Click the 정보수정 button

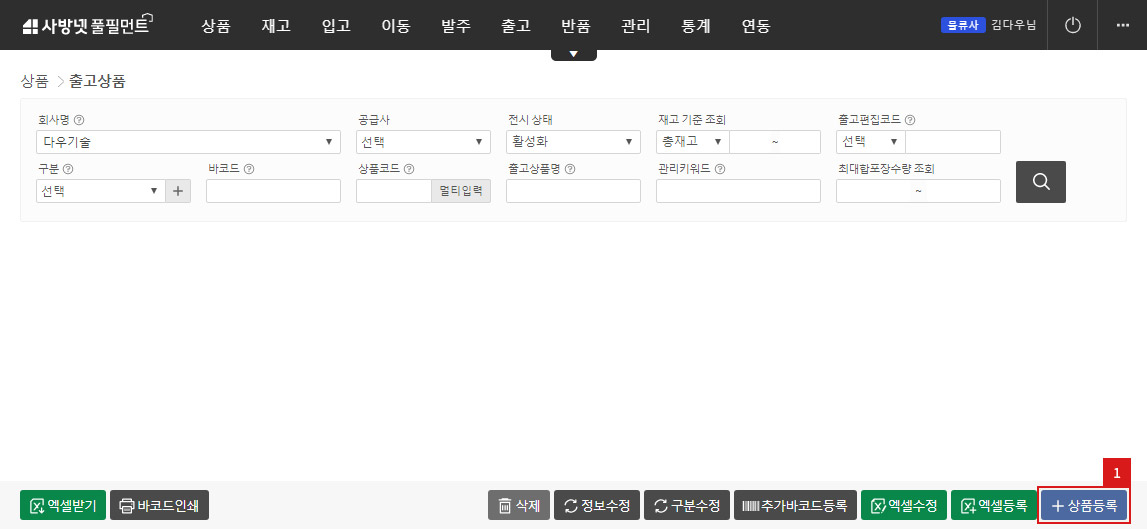click(597, 505)
